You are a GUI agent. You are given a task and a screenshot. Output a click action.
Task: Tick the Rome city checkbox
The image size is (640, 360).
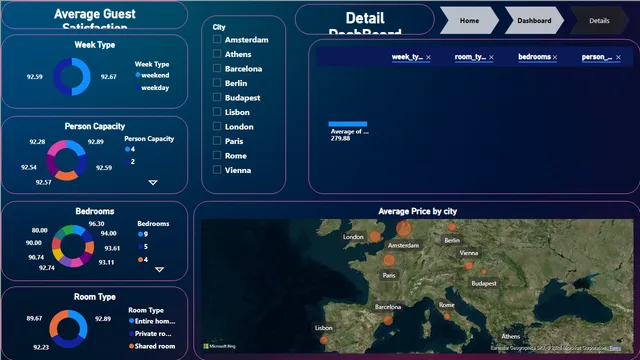coord(217,155)
